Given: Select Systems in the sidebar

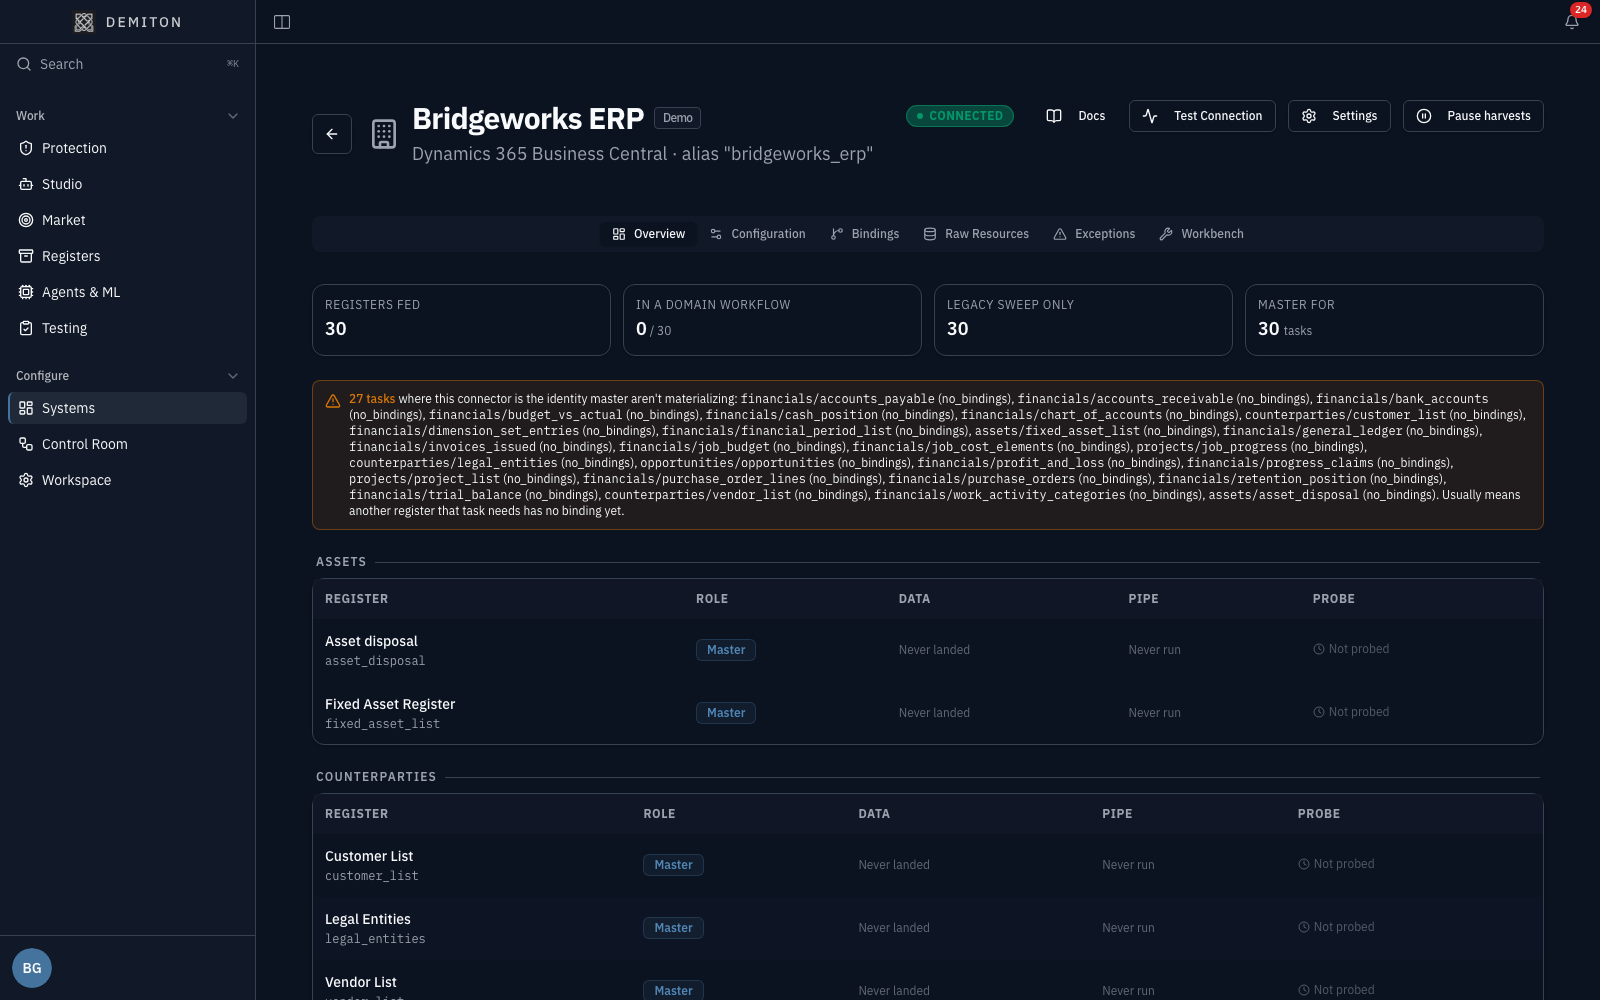Looking at the screenshot, I should (x=128, y=408).
